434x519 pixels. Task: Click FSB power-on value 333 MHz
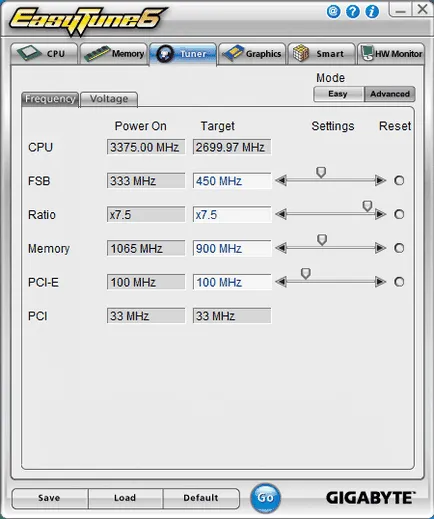(x=146, y=181)
